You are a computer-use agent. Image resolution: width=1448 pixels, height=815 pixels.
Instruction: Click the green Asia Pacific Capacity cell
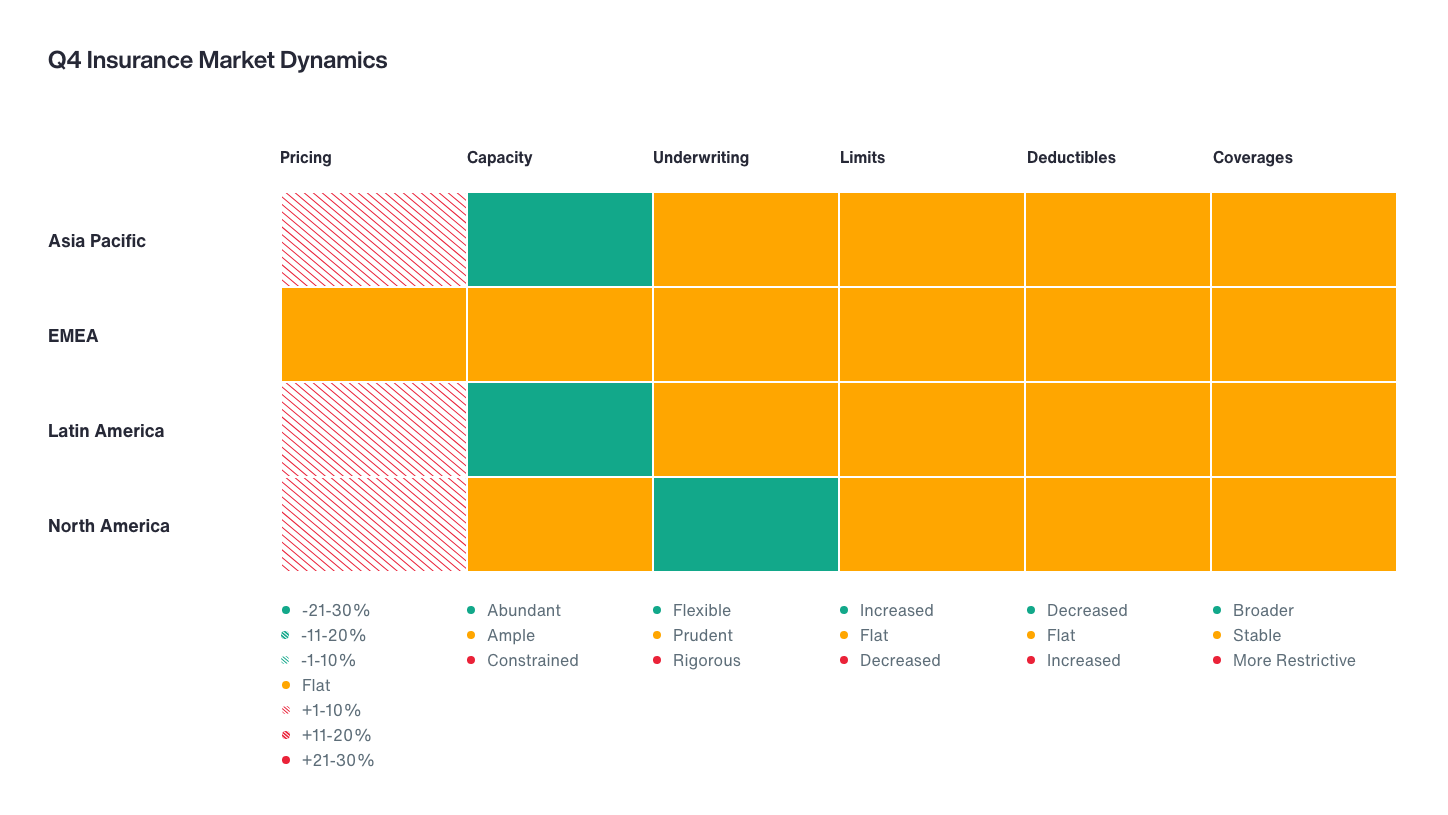pos(559,240)
